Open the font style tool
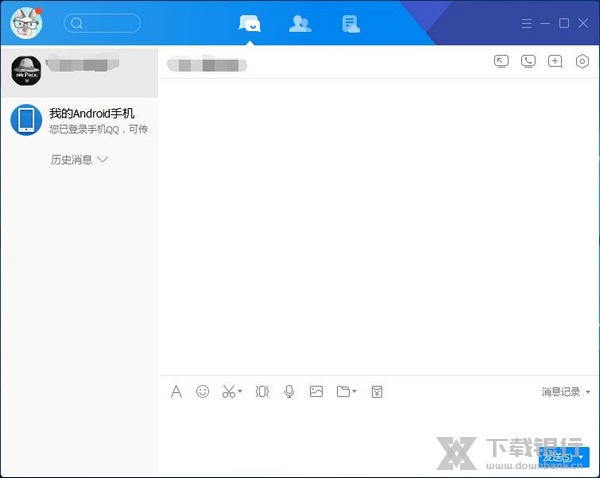 tap(176, 392)
